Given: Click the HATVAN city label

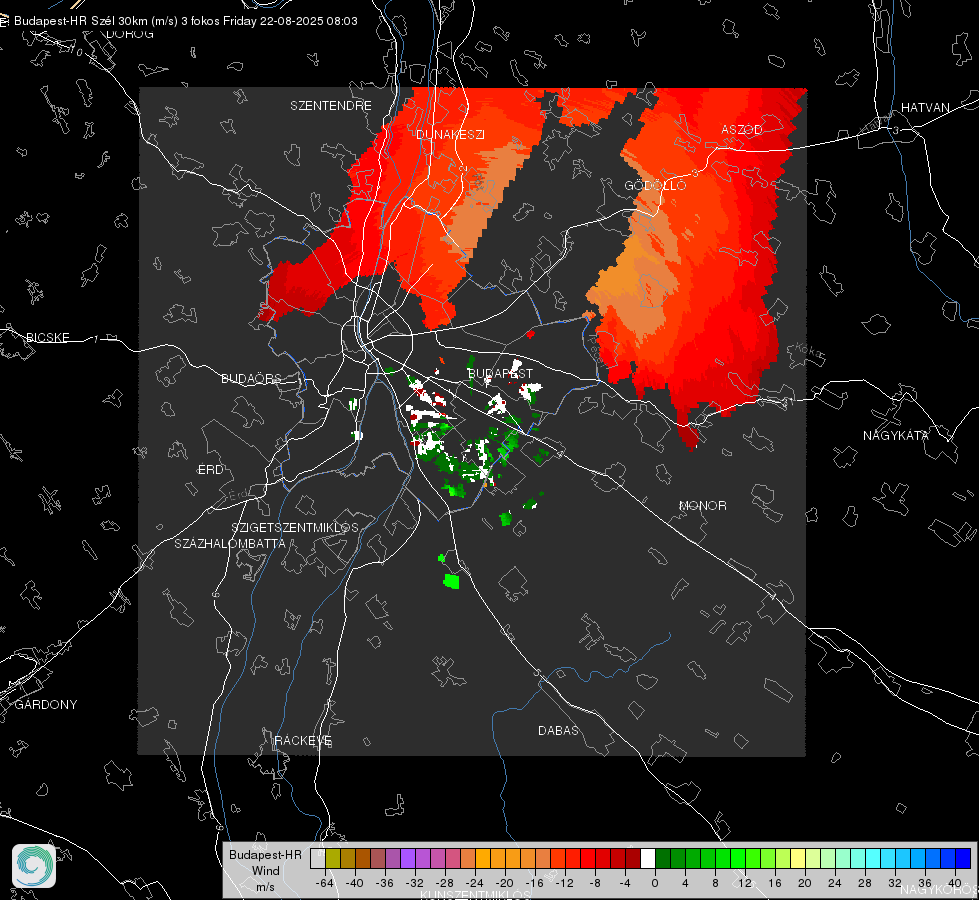Looking at the screenshot, I should pyautogui.click(x=925, y=107).
